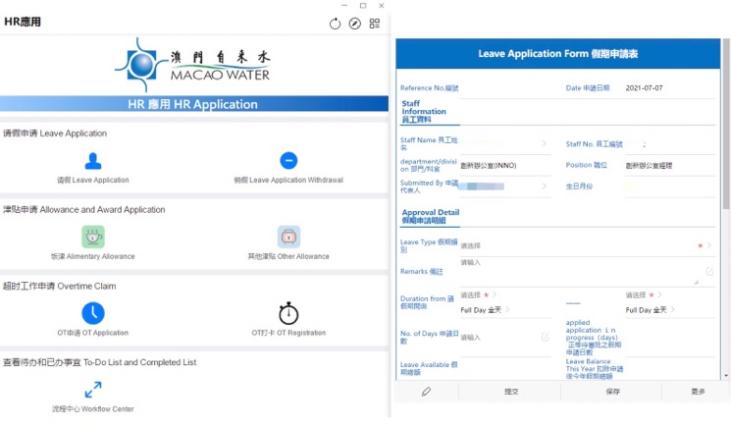Open the More 更多 menu
Image resolution: width=731 pixels, height=425 pixels.
tap(697, 392)
